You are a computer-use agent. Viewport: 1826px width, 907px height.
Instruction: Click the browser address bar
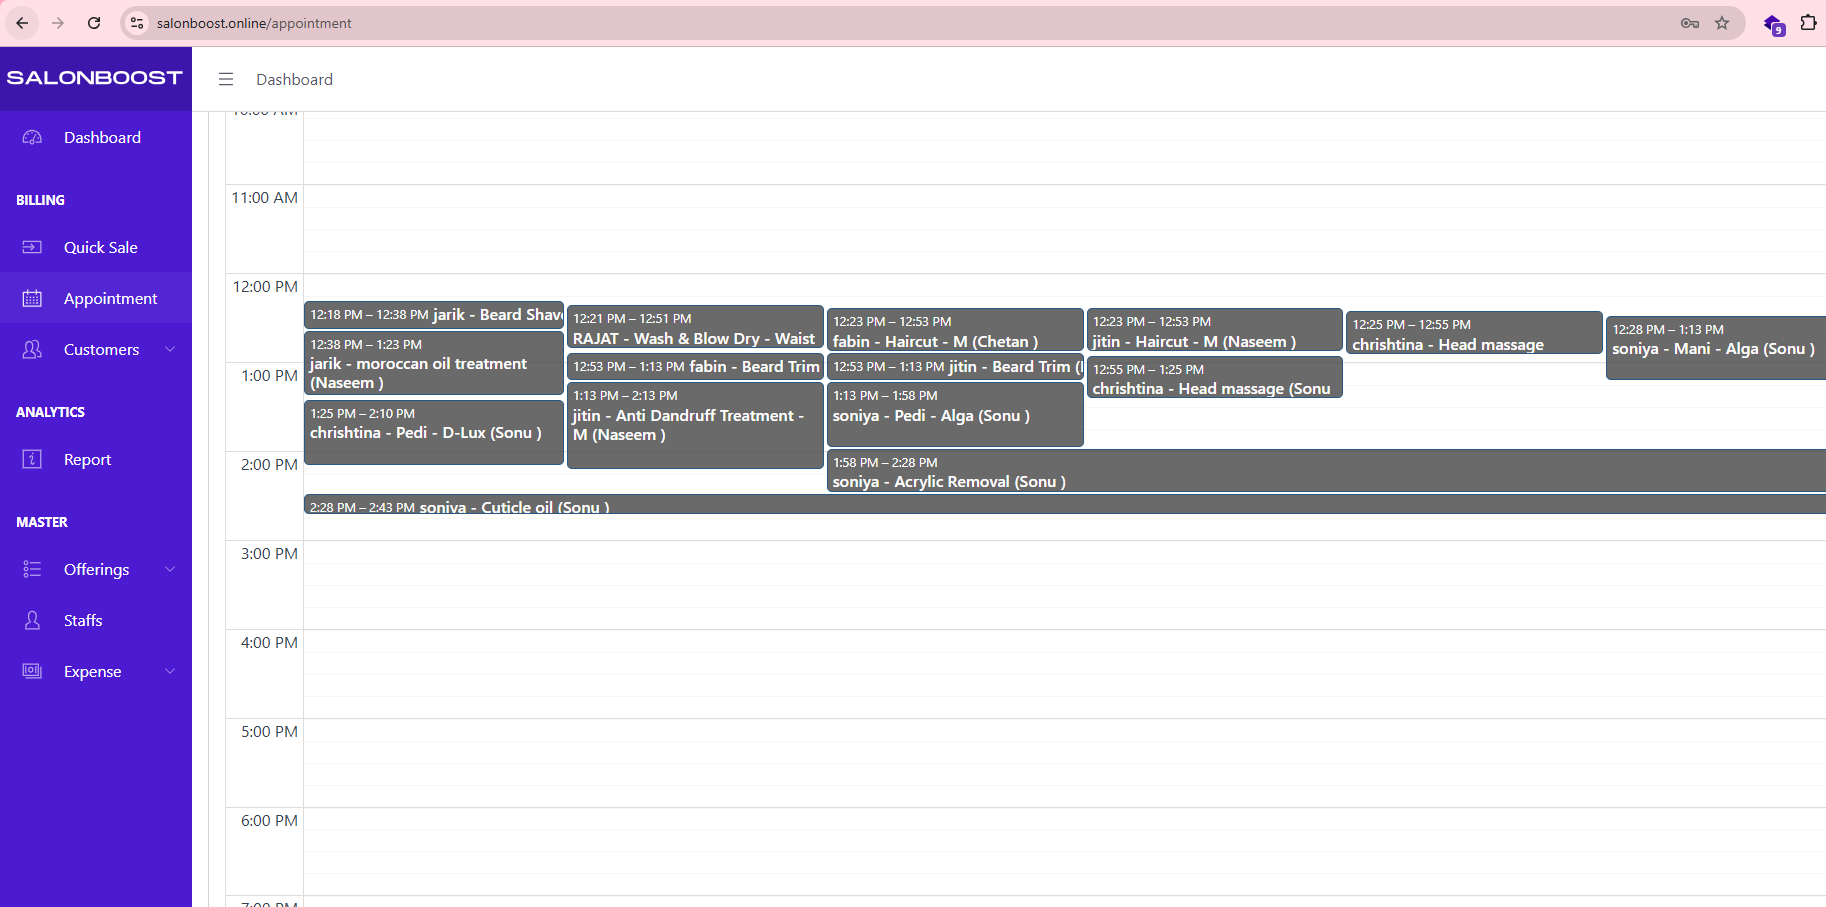coord(400,22)
